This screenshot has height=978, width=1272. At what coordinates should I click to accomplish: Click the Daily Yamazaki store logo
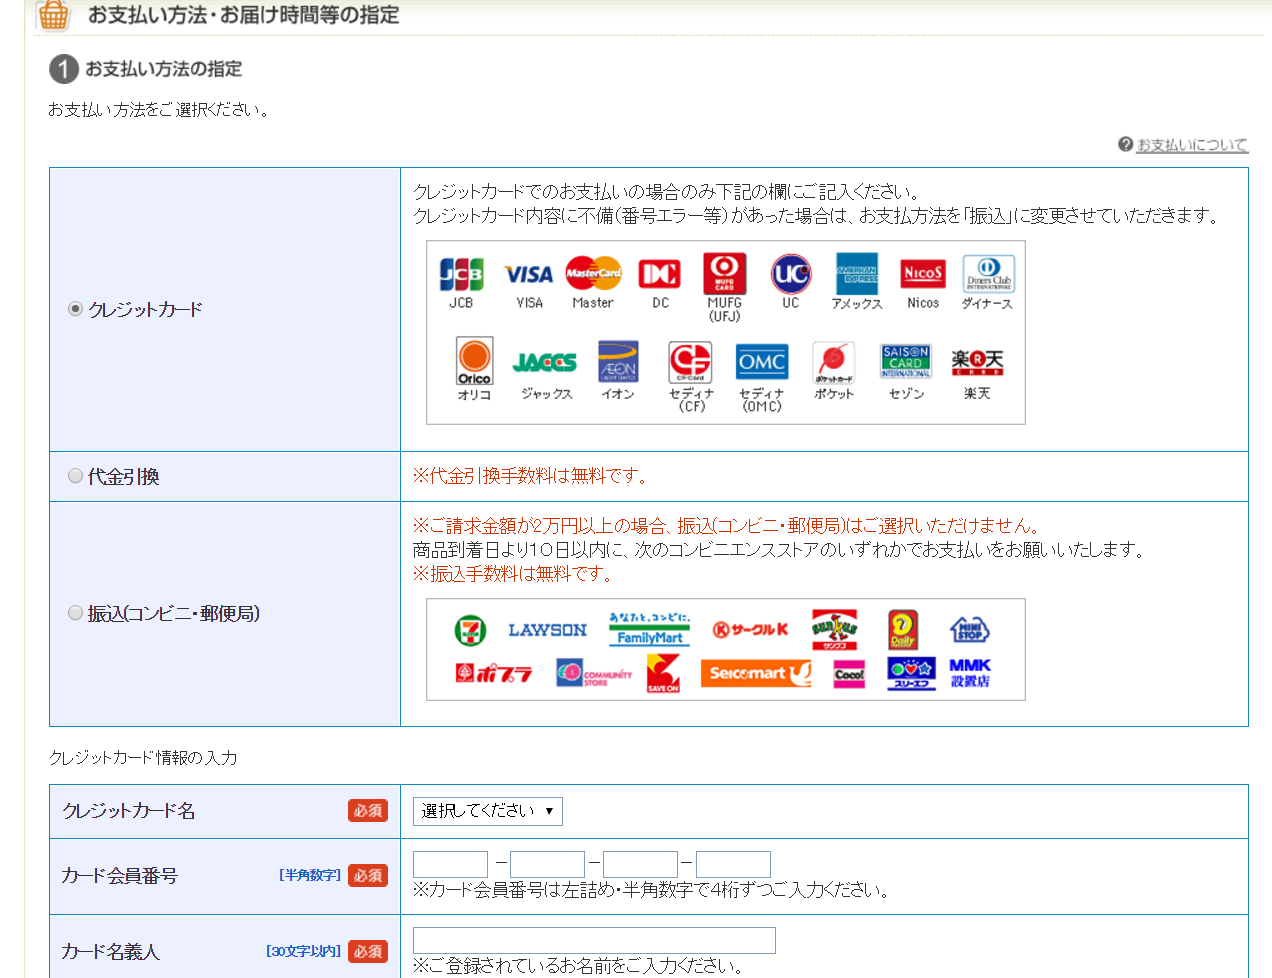click(x=903, y=630)
